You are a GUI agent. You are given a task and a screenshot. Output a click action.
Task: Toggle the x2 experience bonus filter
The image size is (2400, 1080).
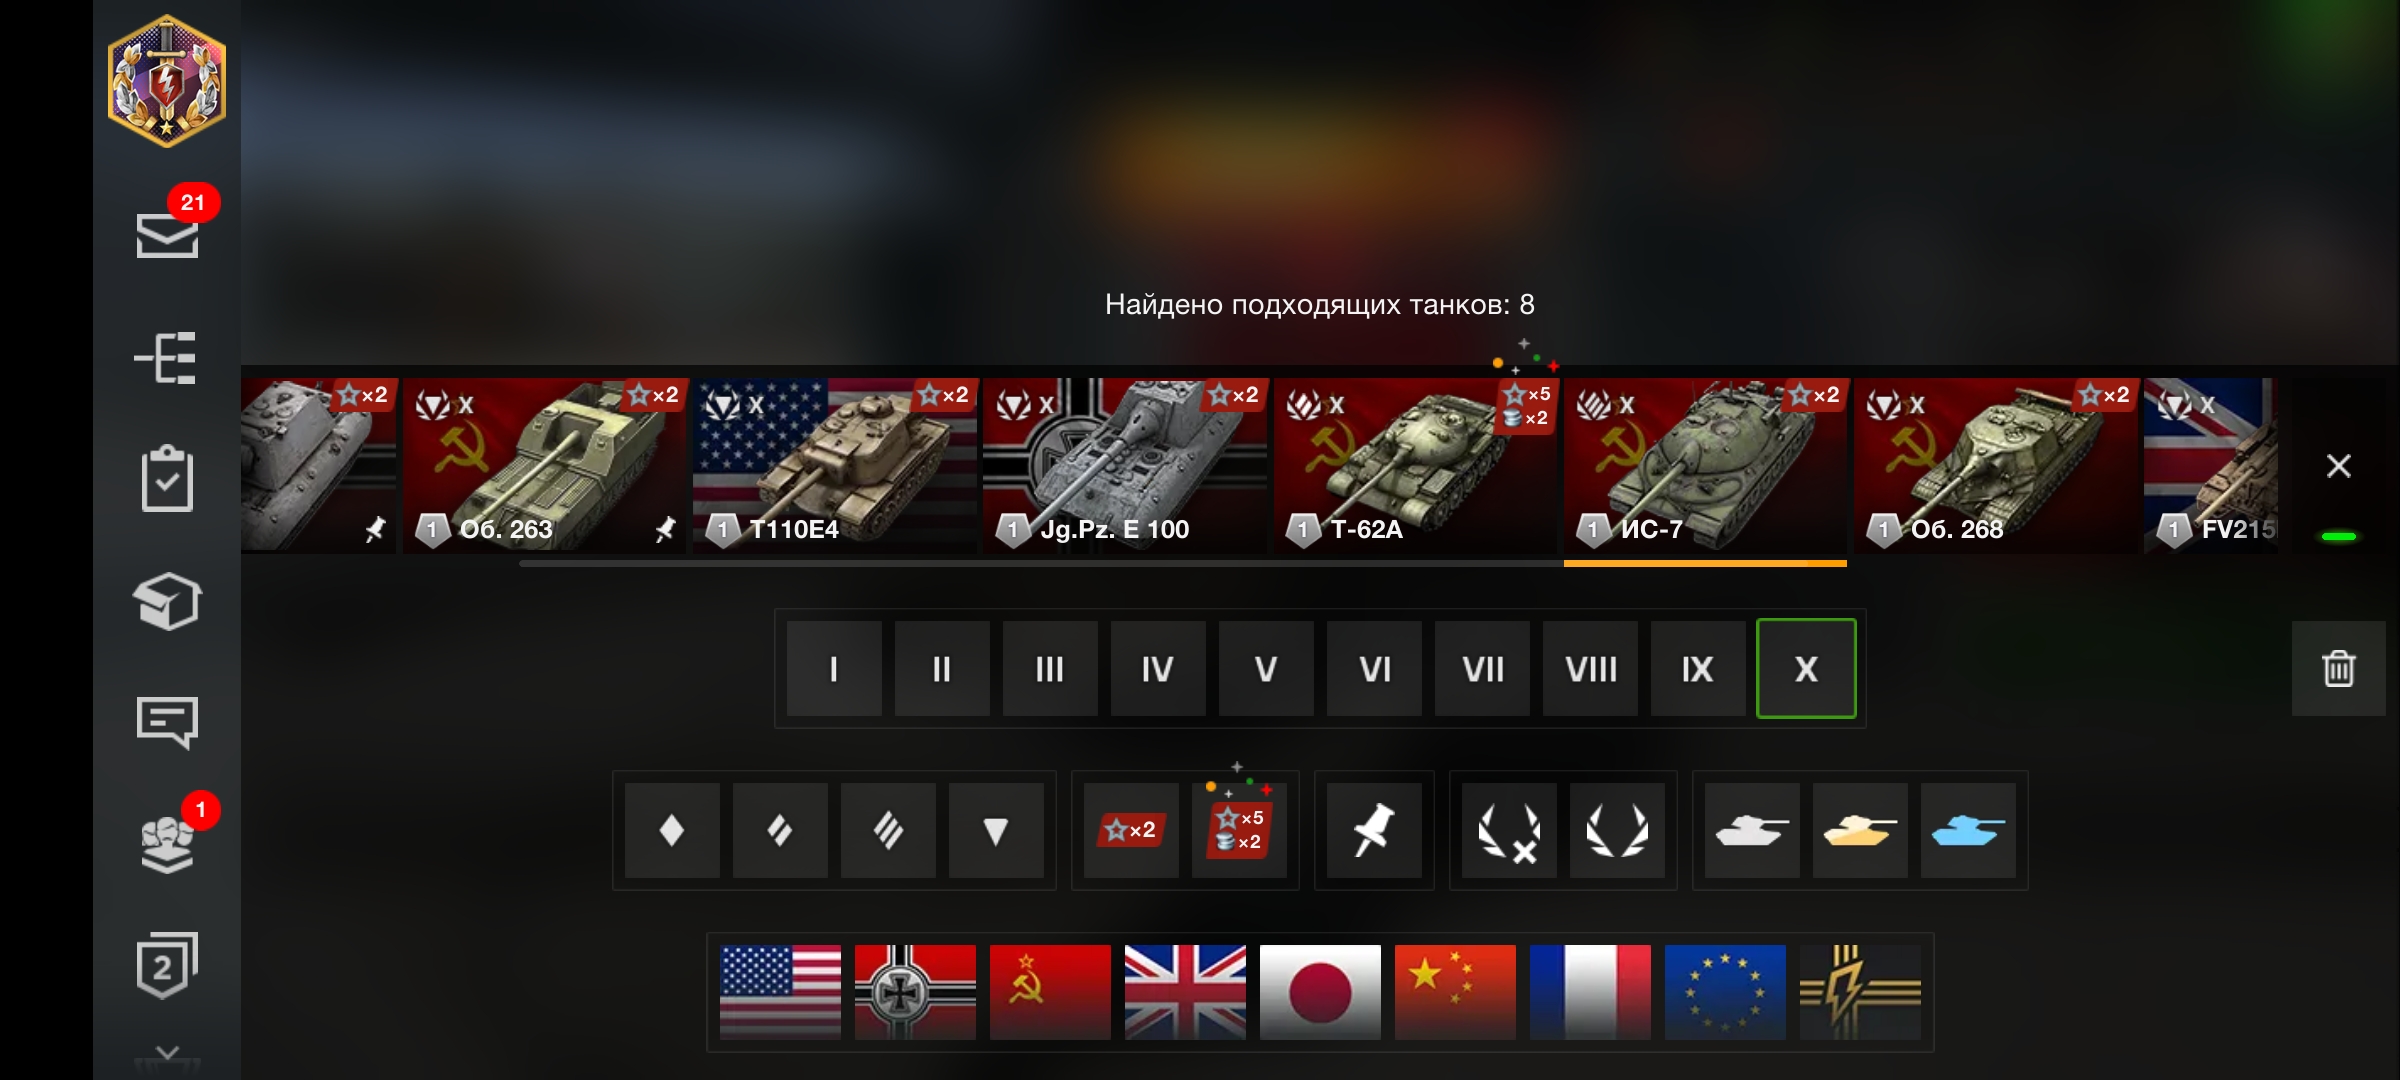click(x=1131, y=830)
